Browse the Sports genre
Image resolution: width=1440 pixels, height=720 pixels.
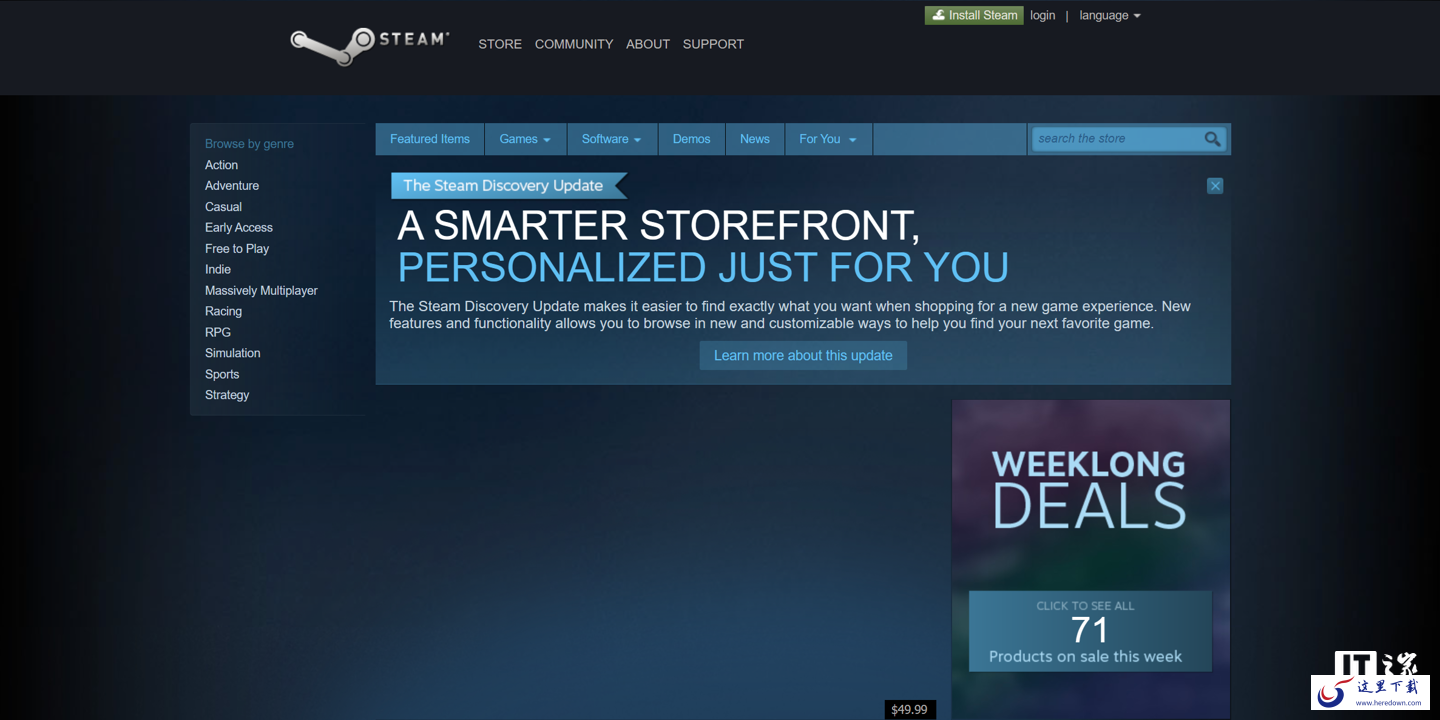click(x=222, y=375)
